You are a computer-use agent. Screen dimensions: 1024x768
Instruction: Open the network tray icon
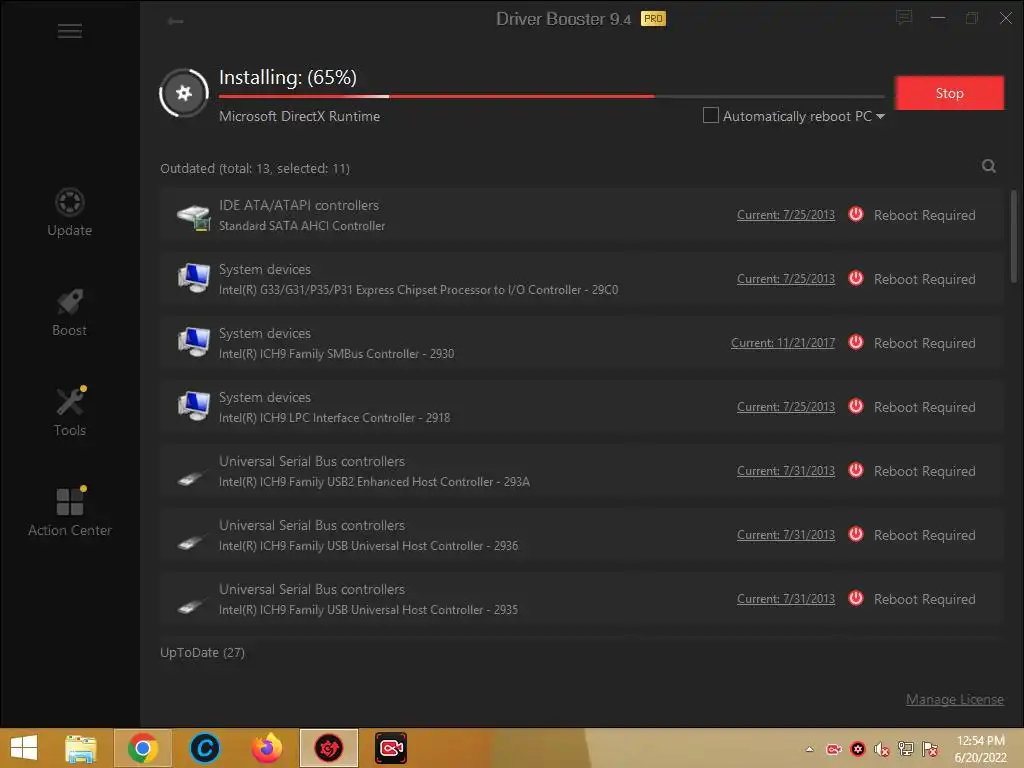coord(905,749)
